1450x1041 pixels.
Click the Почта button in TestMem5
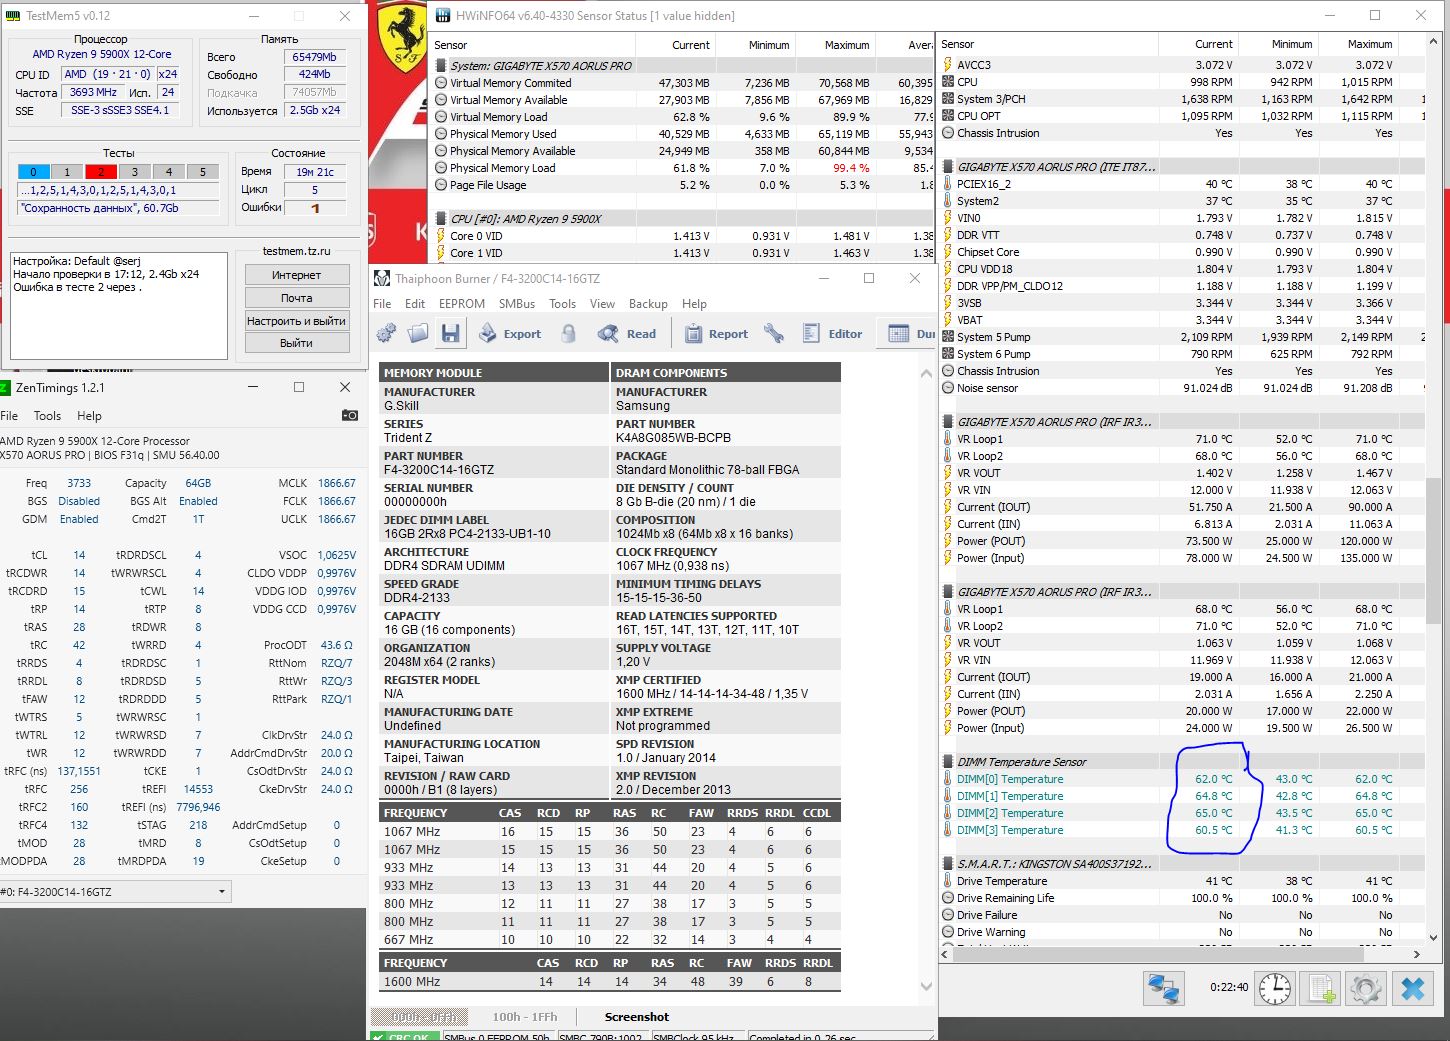point(297,298)
